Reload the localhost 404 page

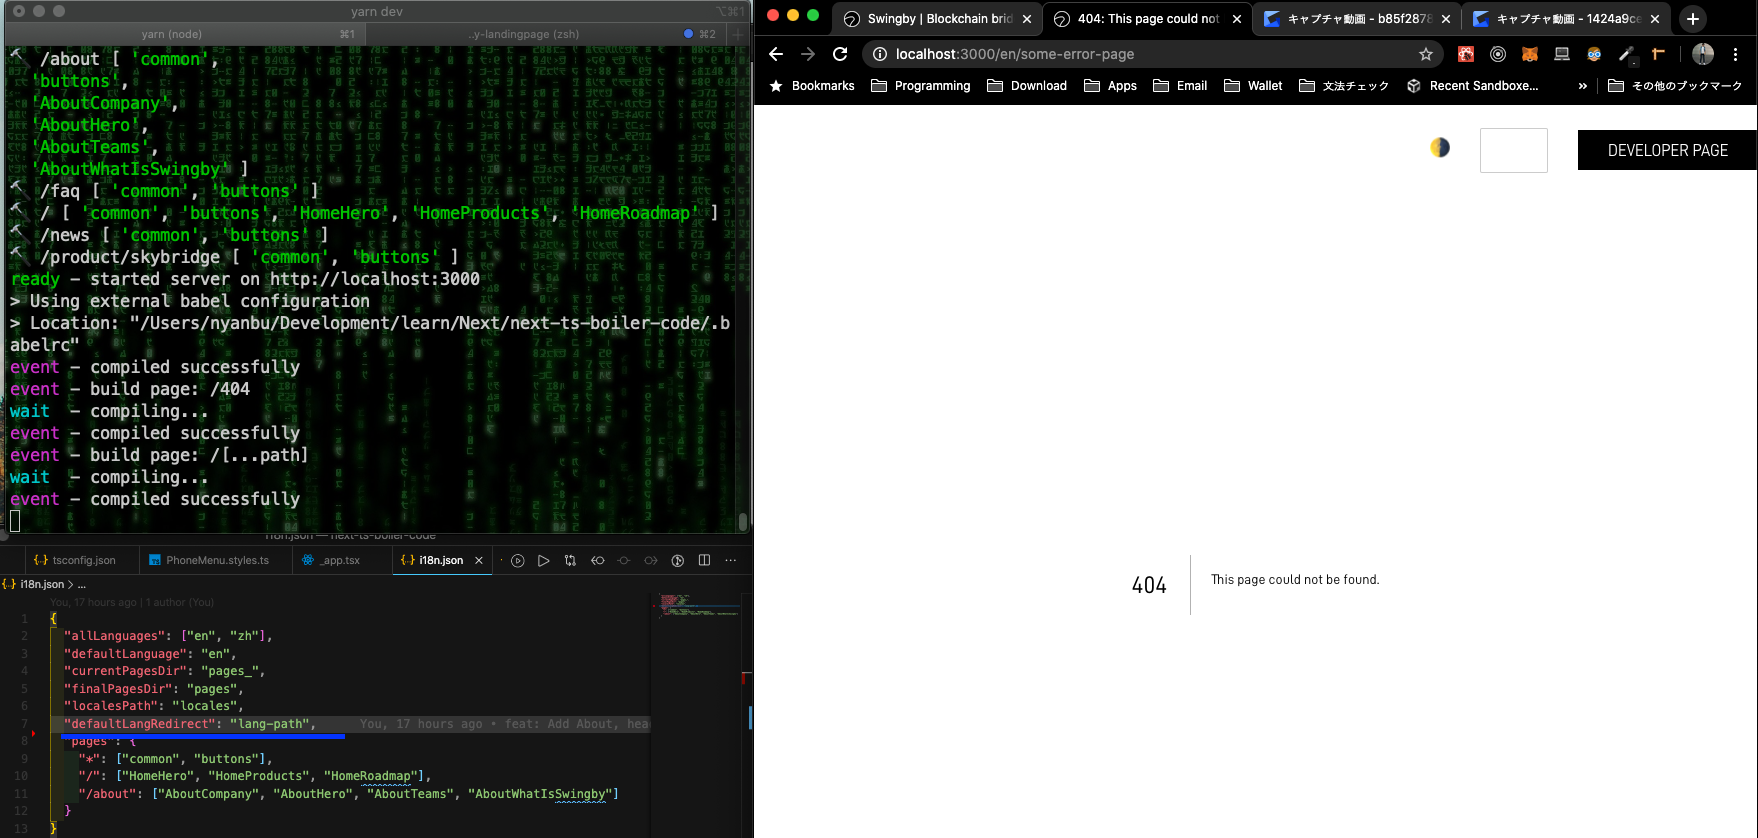(x=840, y=54)
